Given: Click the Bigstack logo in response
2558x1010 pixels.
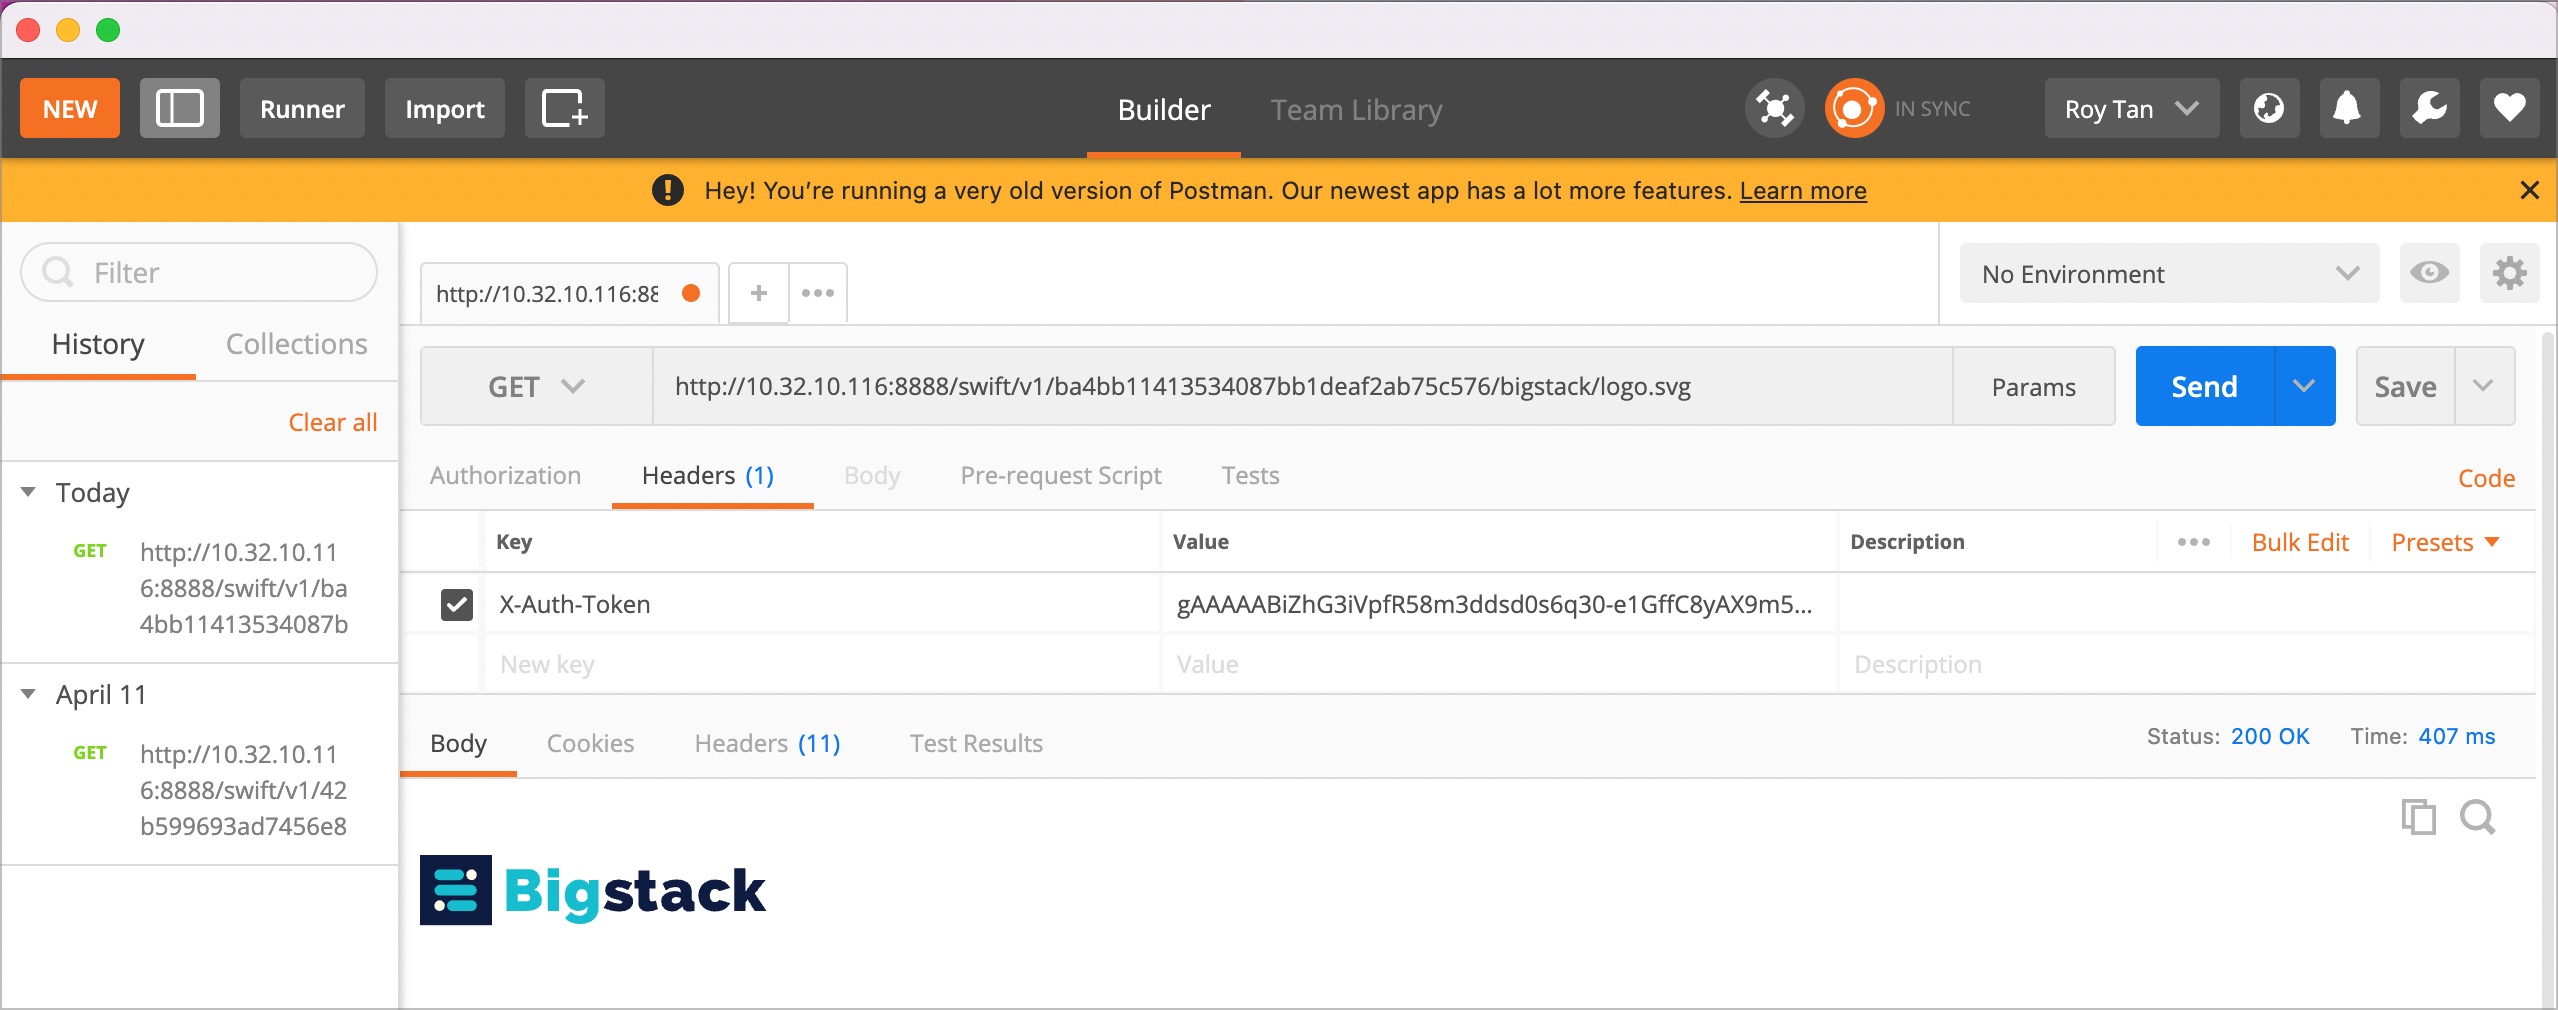Looking at the screenshot, I should [x=593, y=891].
